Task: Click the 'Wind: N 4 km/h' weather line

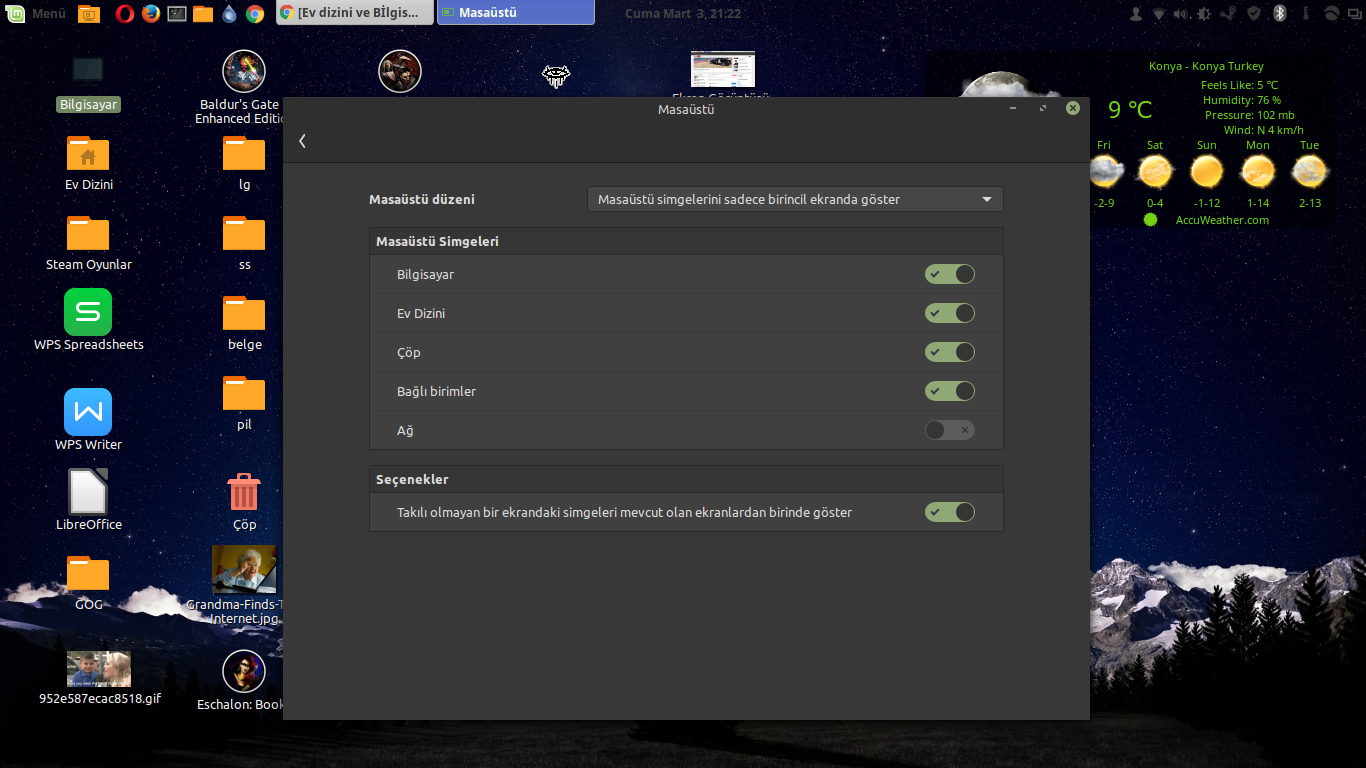Action: (1264, 130)
